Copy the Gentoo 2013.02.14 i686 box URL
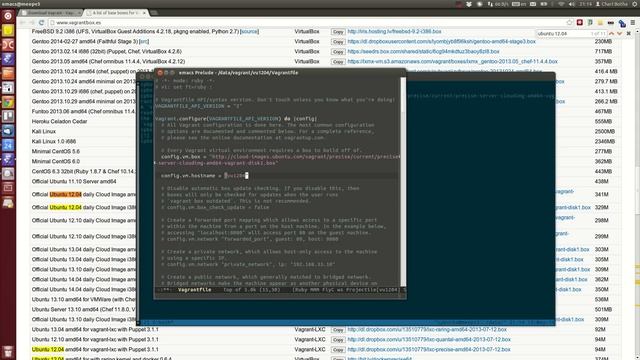The width and height of the screenshot is (640, 360). pos(338,52)
